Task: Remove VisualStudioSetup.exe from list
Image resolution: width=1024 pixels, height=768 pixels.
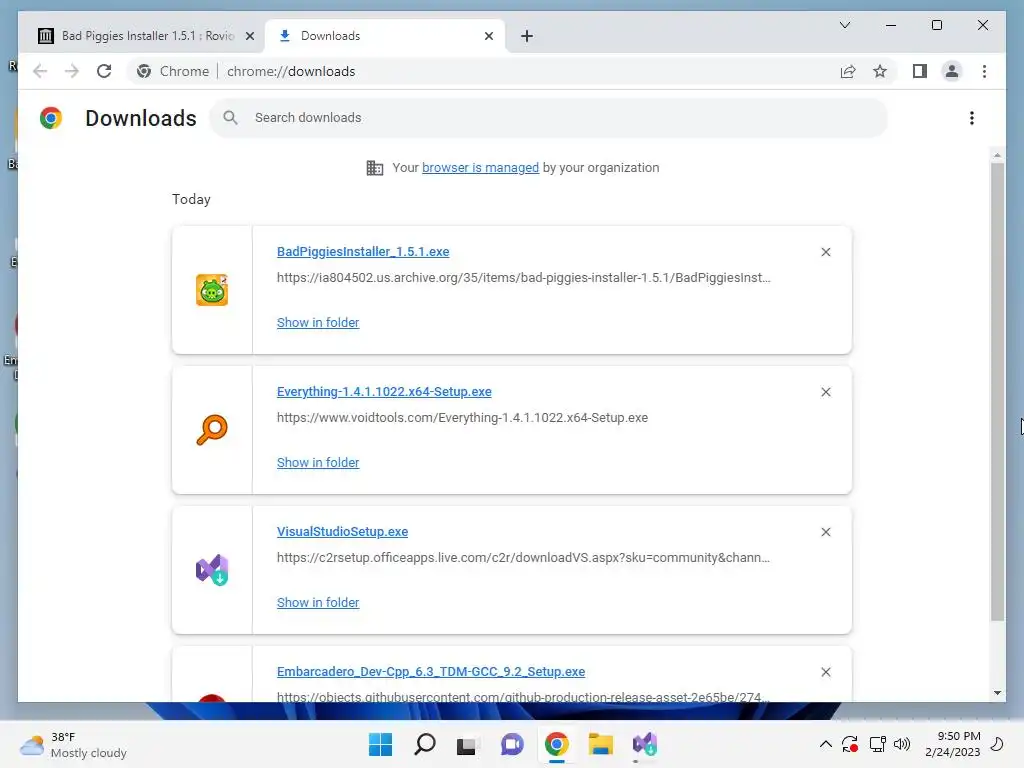Action: [825, 532]
